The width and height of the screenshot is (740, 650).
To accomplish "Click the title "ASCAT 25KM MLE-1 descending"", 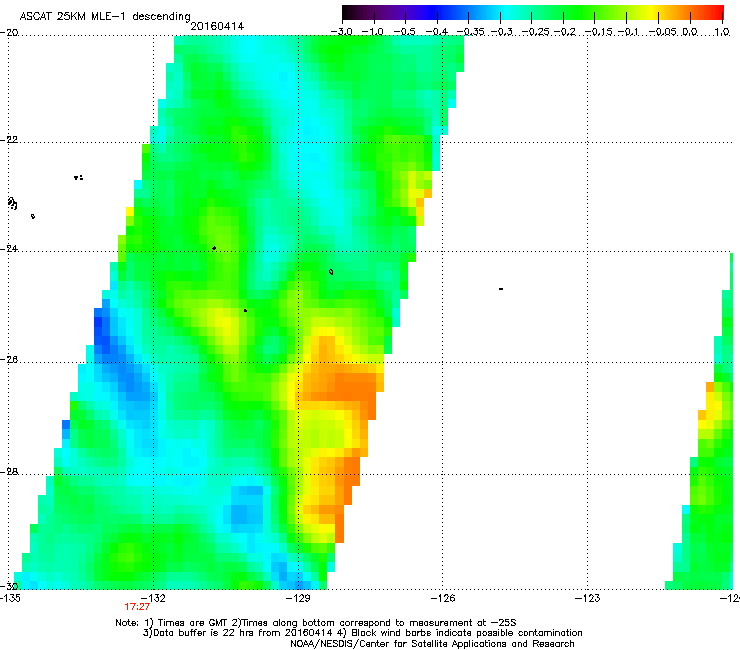I will pos(105,16).
